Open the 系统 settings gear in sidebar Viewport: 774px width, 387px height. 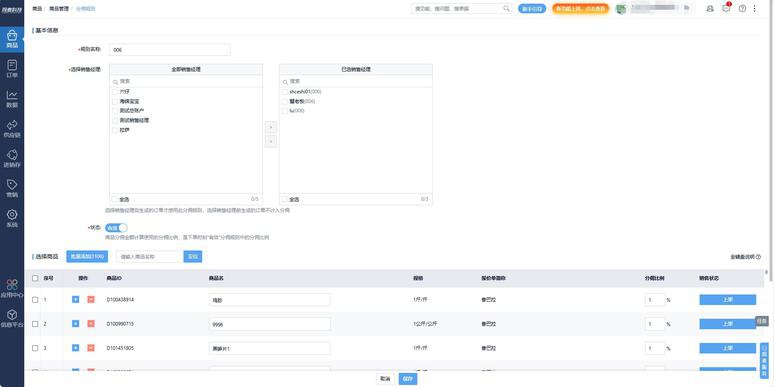point(12,218)
